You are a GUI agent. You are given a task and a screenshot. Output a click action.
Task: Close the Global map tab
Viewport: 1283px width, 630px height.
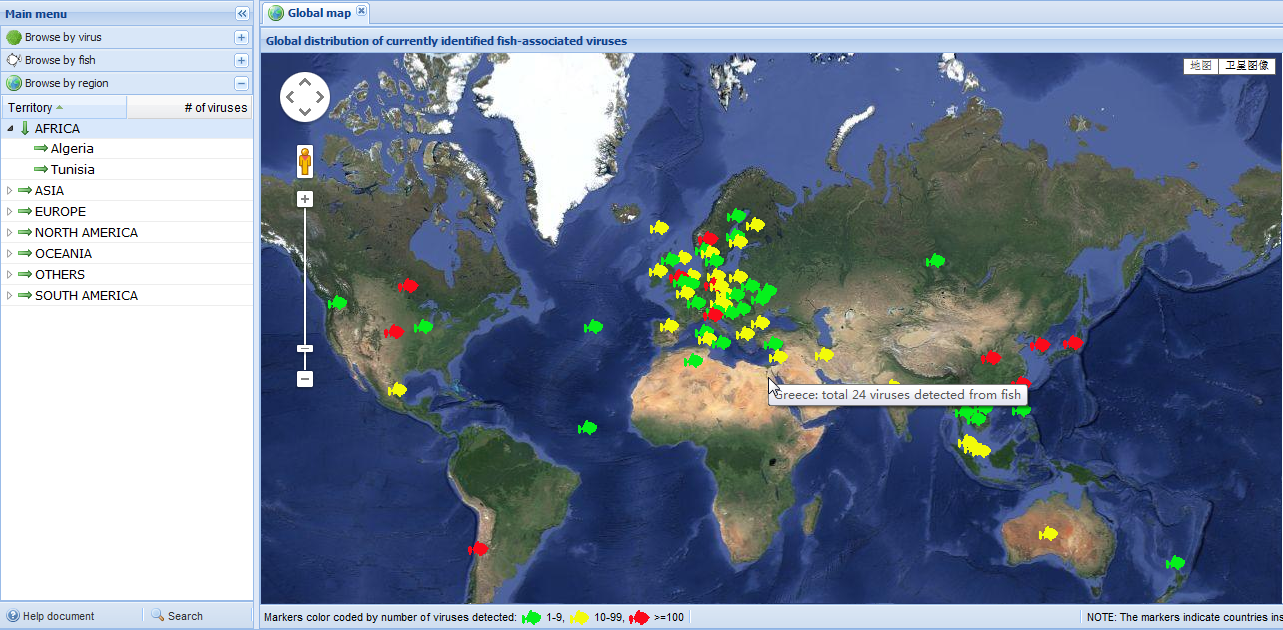pyautogui.click(x=361, y=12)
